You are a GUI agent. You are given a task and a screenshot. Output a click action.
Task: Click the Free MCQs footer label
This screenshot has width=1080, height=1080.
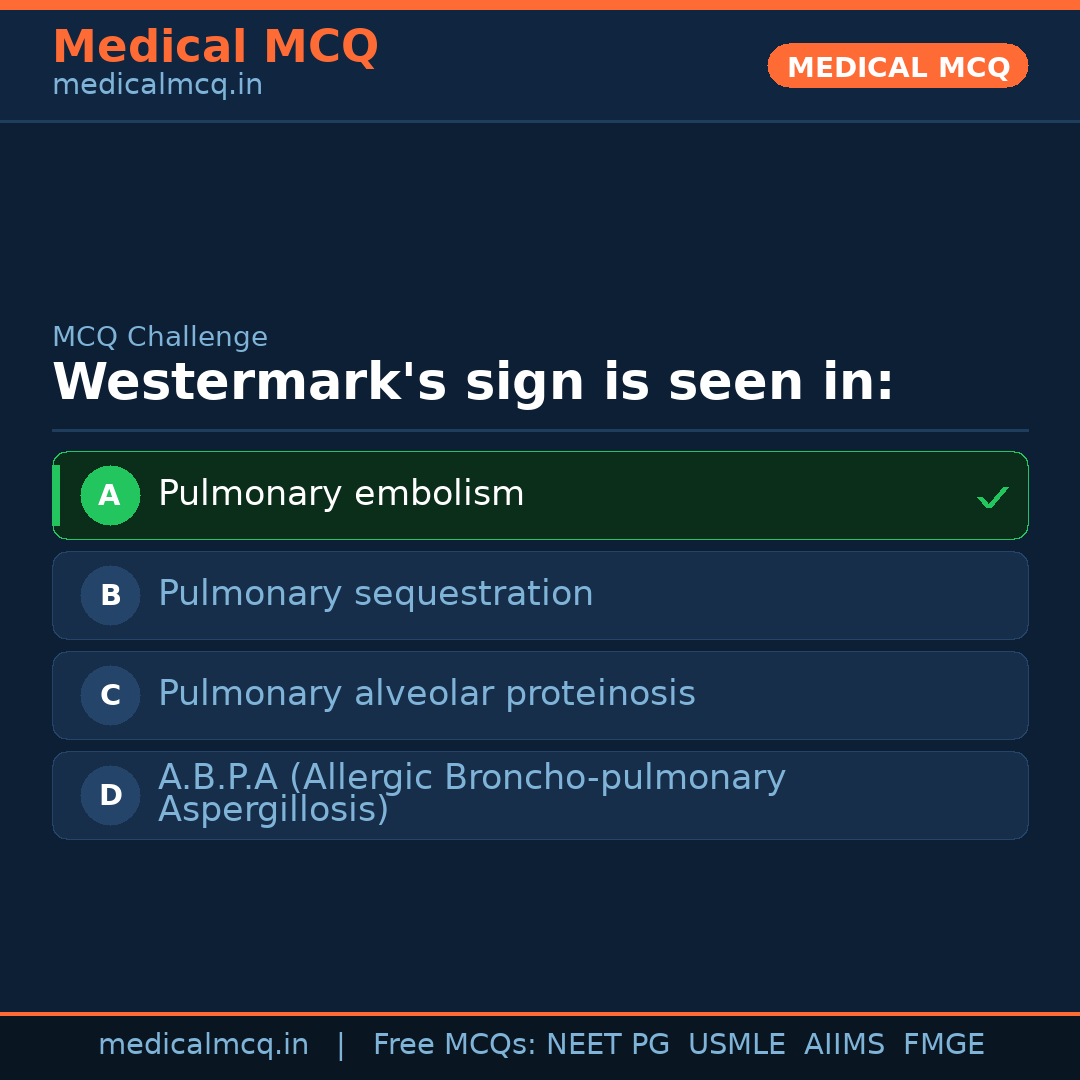pyautogui.click(x=454, y=1045)
